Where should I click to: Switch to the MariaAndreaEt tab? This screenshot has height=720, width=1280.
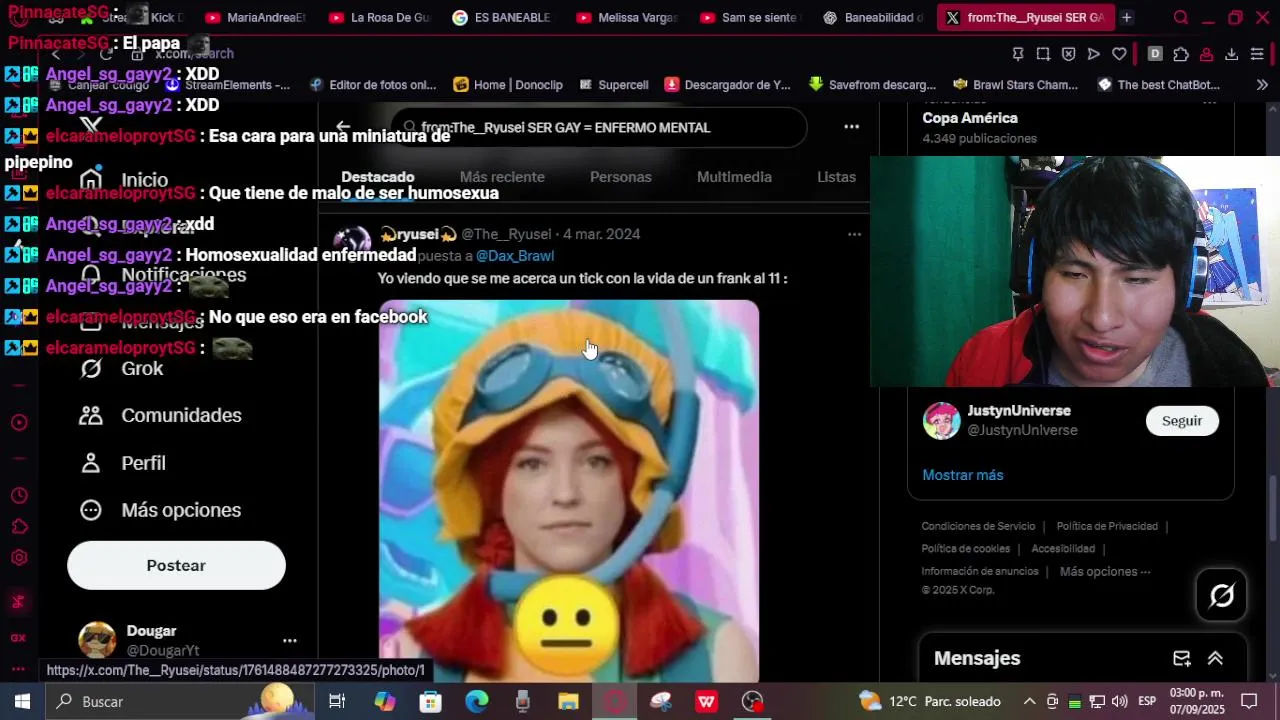(255, 17)
